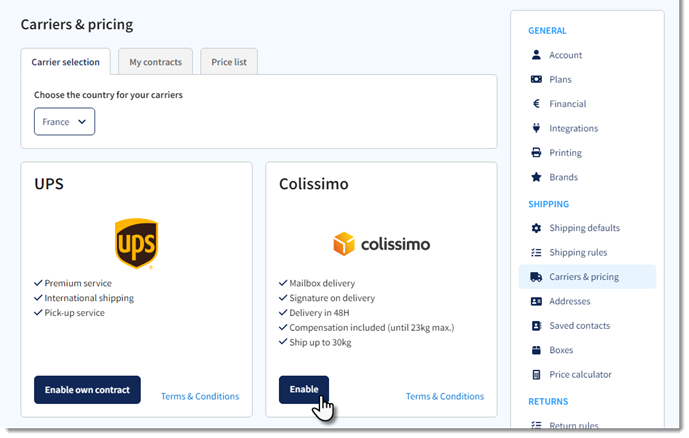The image size is (689, 438).
Task: Open Shipping defaults label
Action: (584, 228)
